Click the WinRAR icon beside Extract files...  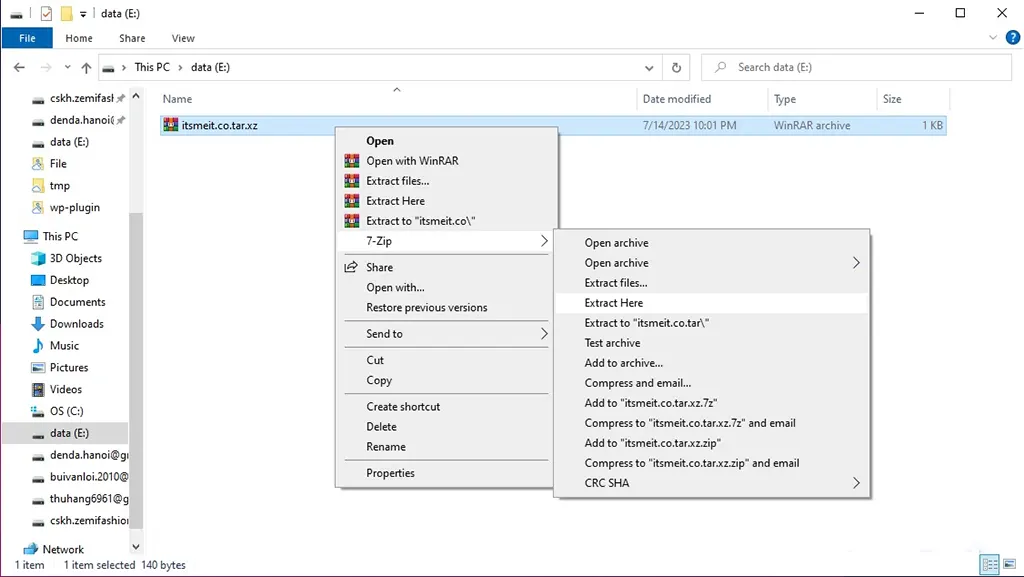pos(351,181)
